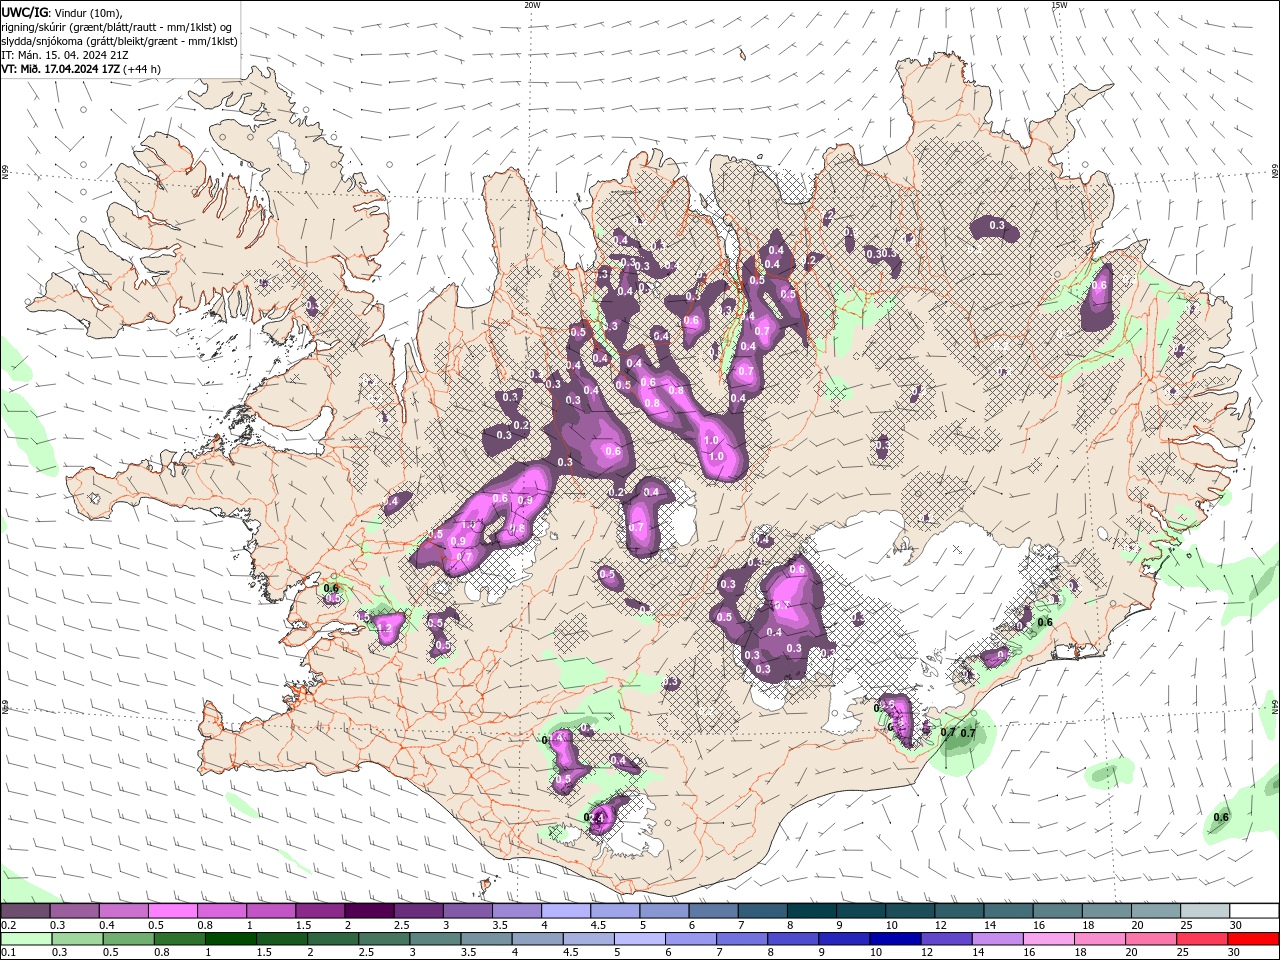Image resolution: width=1280 pixels, height=960 pixels.
Task: Click the dark teal swatch labeled 8 in upper row
Action: (812, 911)
